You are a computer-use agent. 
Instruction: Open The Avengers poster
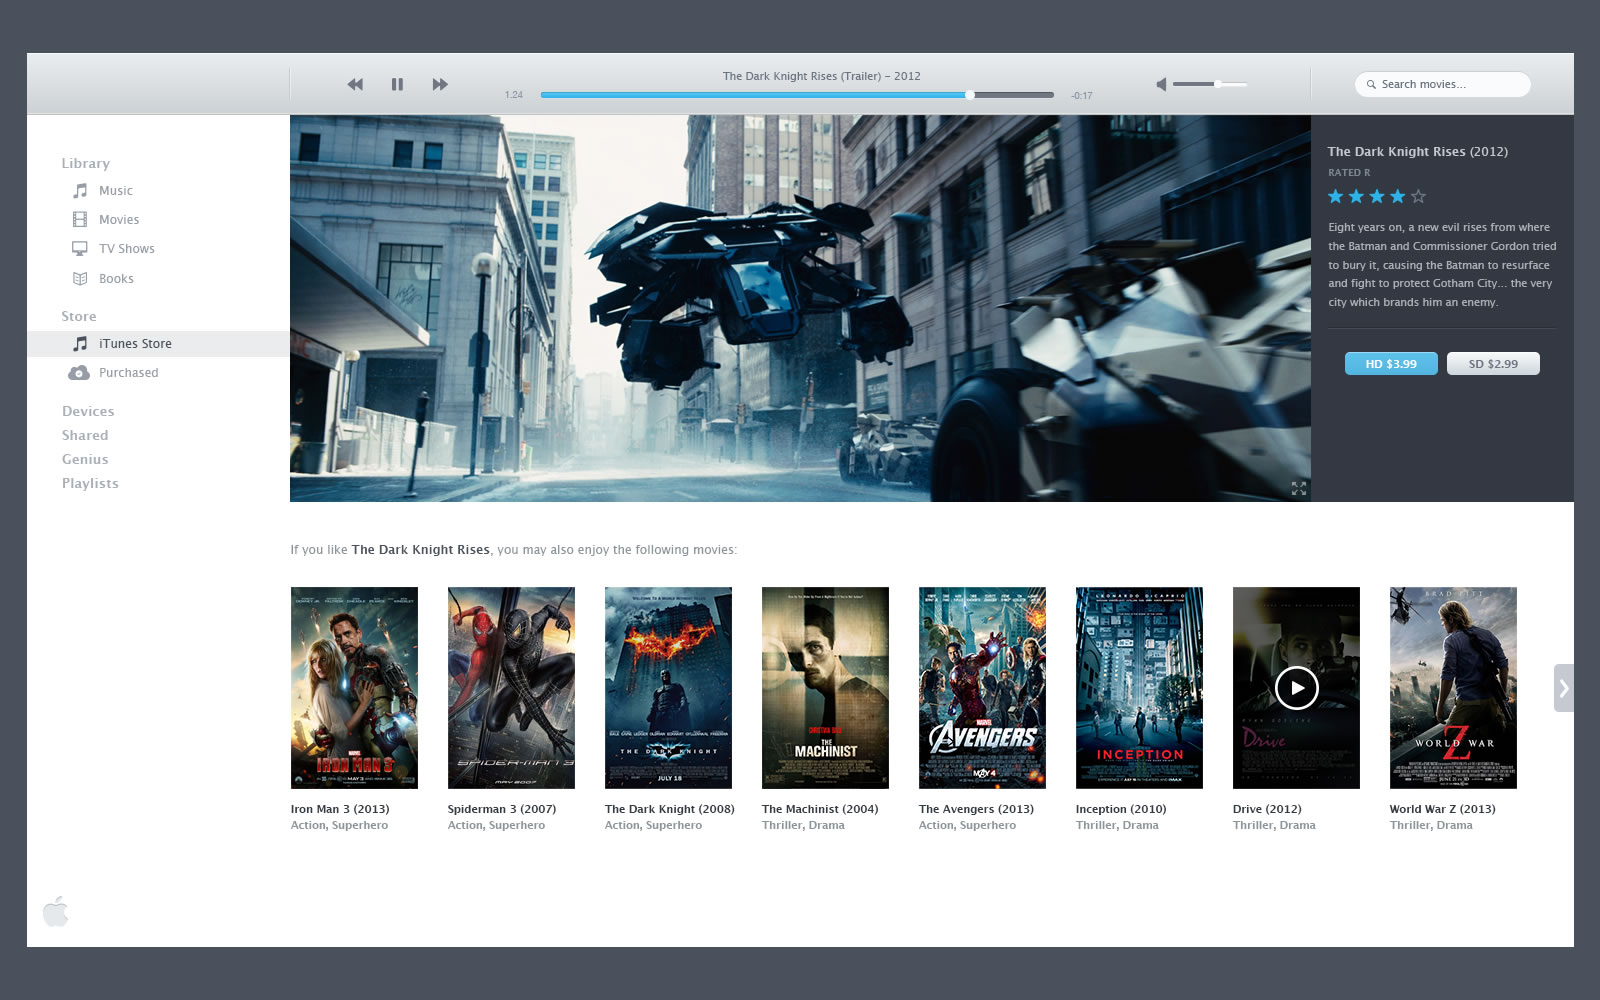click(x=982, y=688)
